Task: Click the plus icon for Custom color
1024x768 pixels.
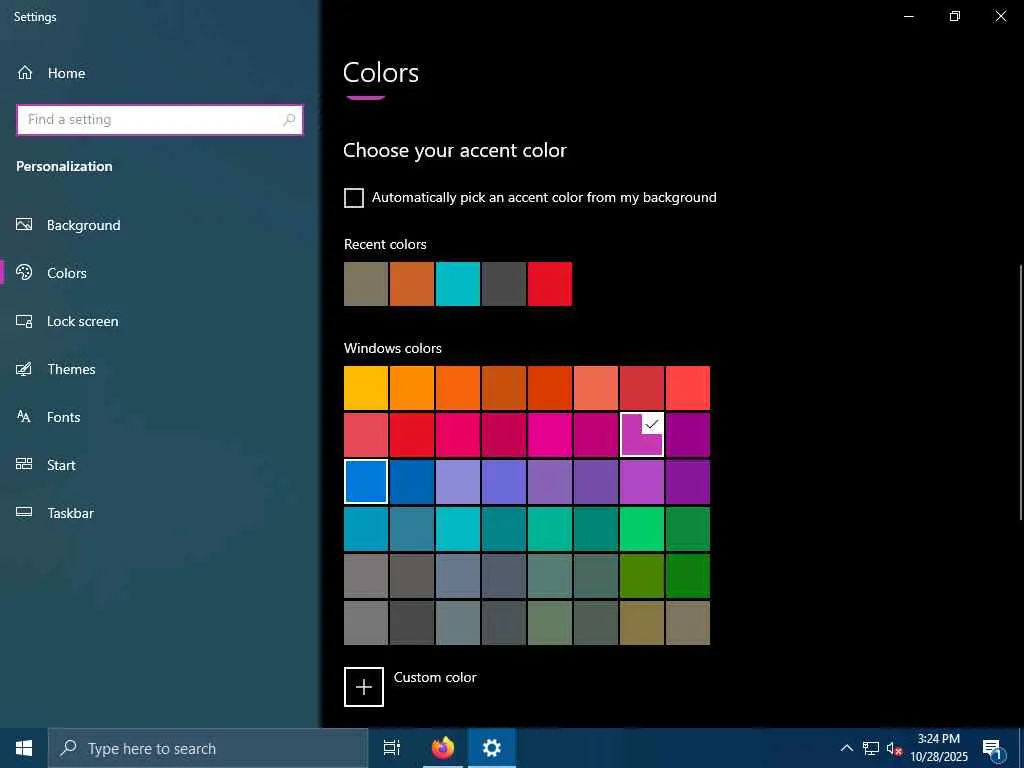Action: click(x=364, y=687)
